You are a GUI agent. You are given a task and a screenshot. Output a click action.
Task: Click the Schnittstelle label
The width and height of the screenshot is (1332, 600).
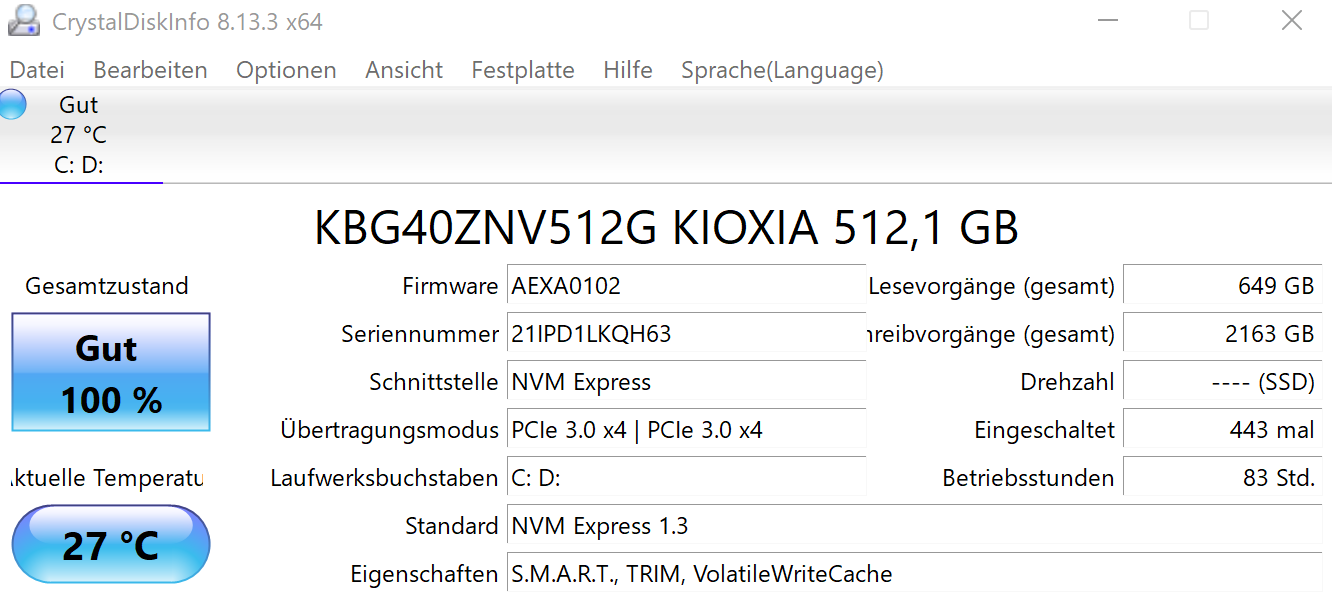click(x=434, y=382)
